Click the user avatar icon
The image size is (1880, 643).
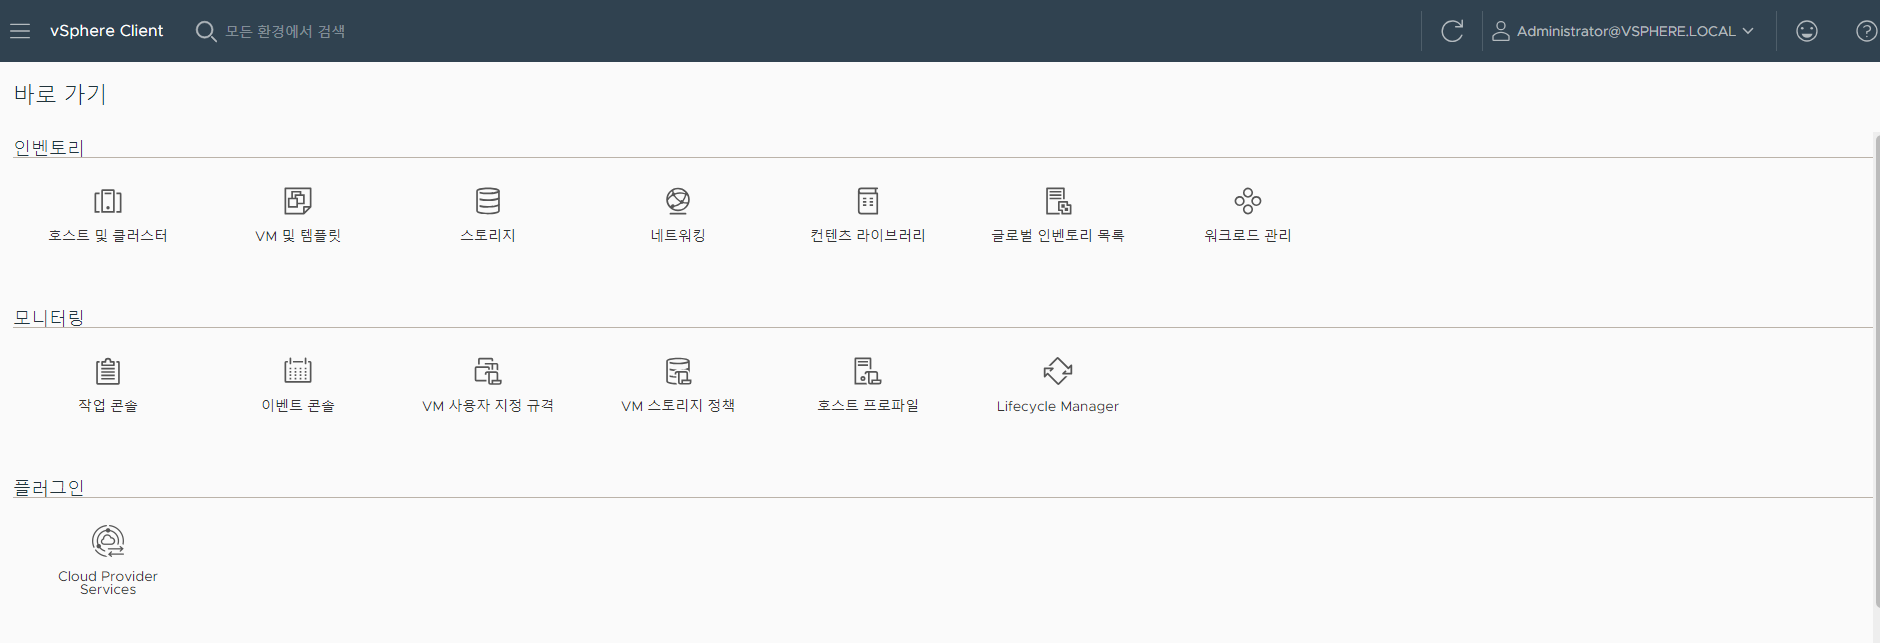coord(1501,31)
